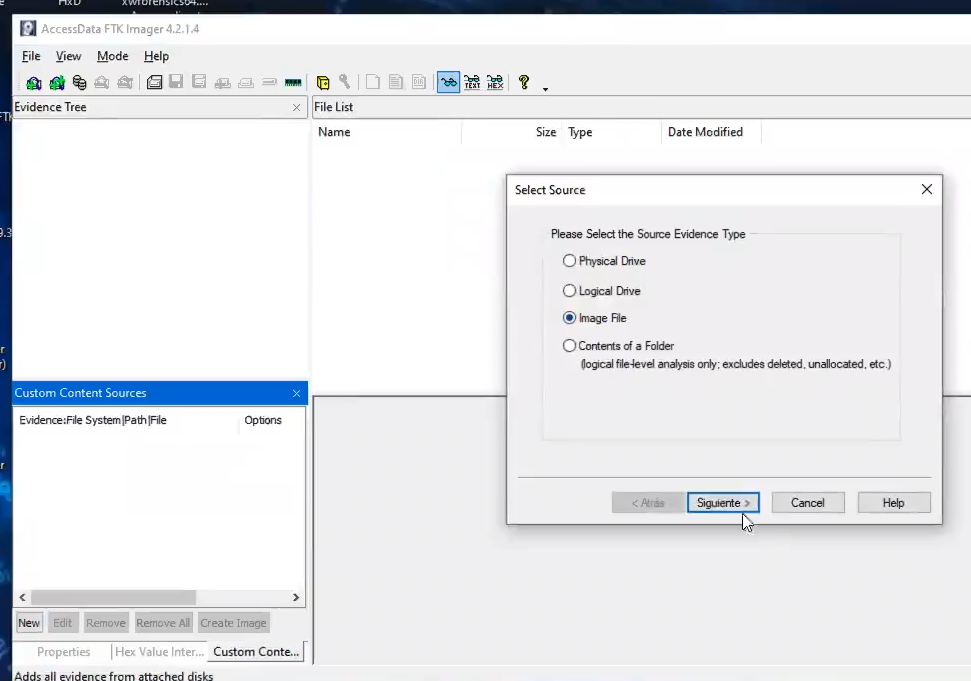Click the Obtain Protected Files safe icon
This screenshot has height=681, width=971.
tap(323, 82)
